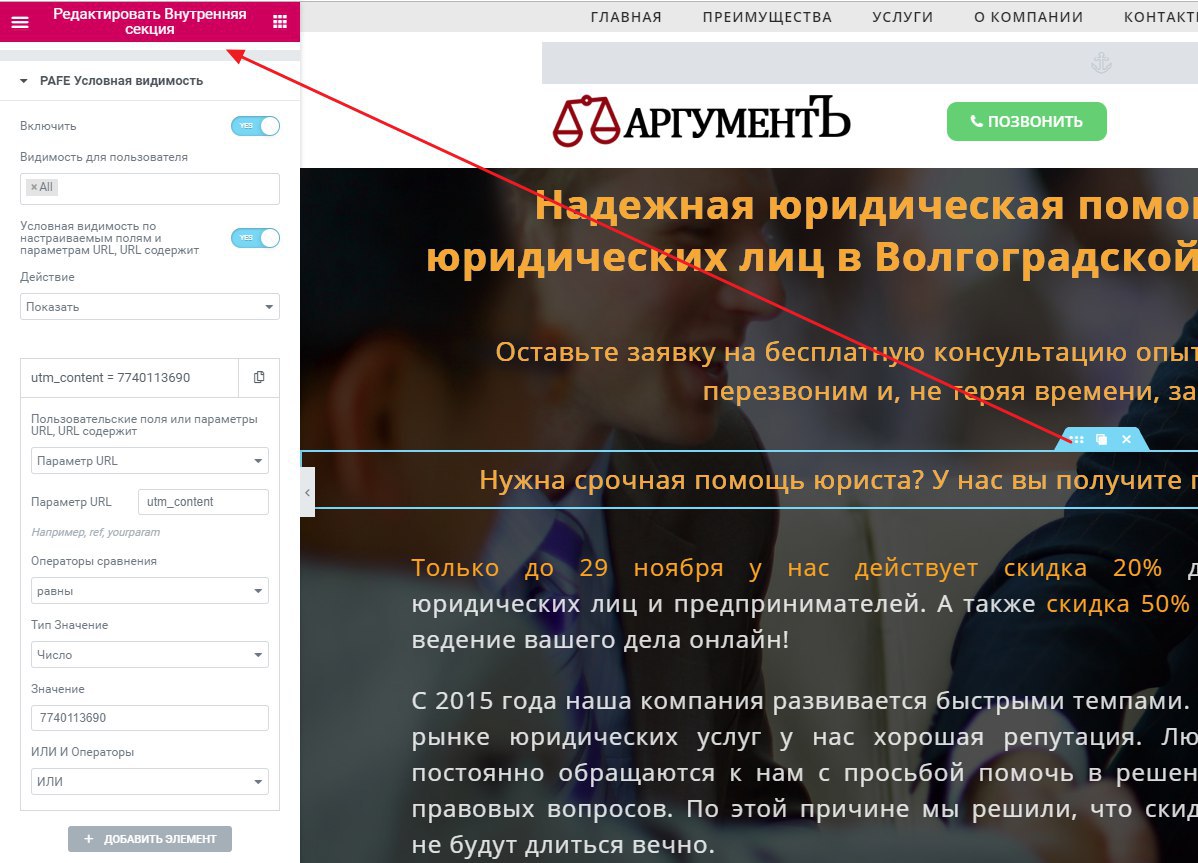
Task: Open the Параметр URL type dropdown
Action: pyautogui.click(x=150, y=461)
